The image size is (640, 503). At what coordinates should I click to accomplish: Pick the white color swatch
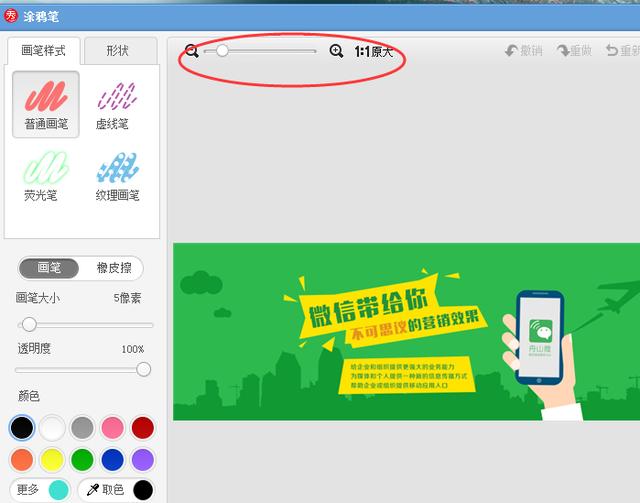point(52,428)
